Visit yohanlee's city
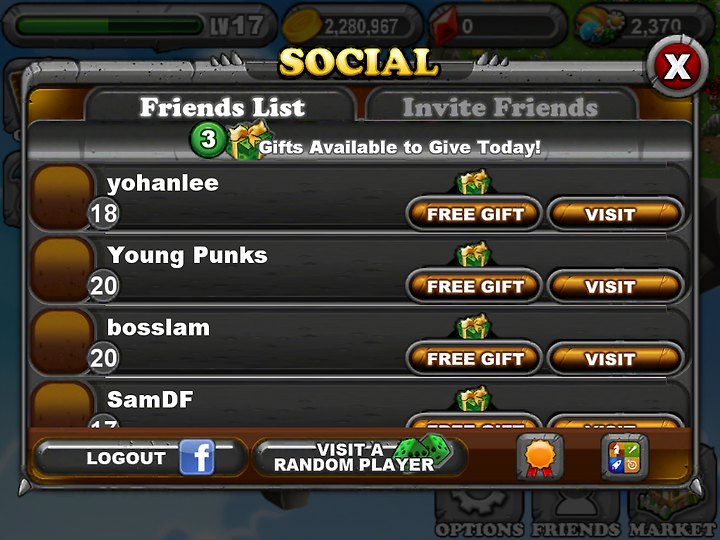The width and height of the screenshot is (720, 540). [x=615, y=214]
